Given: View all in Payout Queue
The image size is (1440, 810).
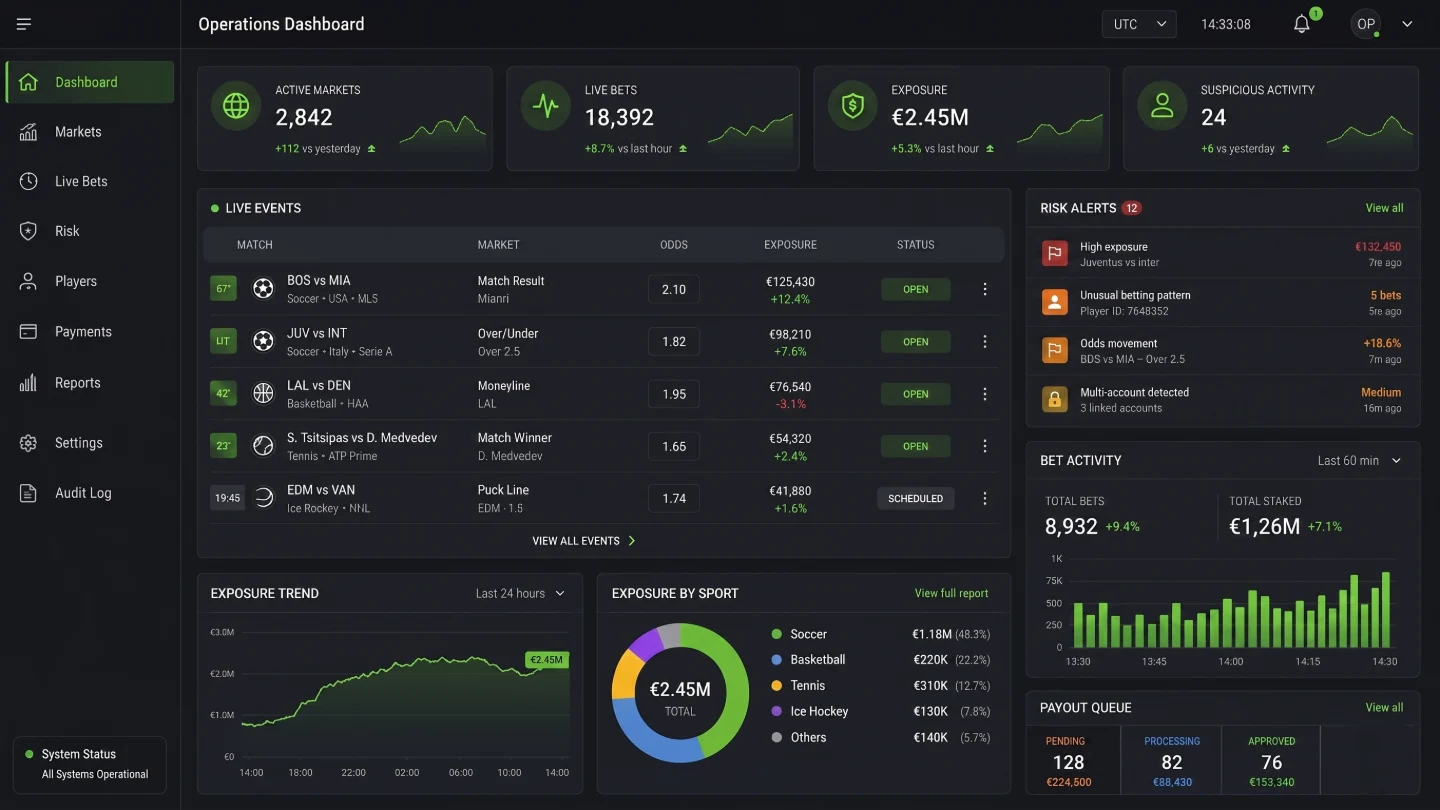Looking at the screenshot, I should [x=1384, y=707].
